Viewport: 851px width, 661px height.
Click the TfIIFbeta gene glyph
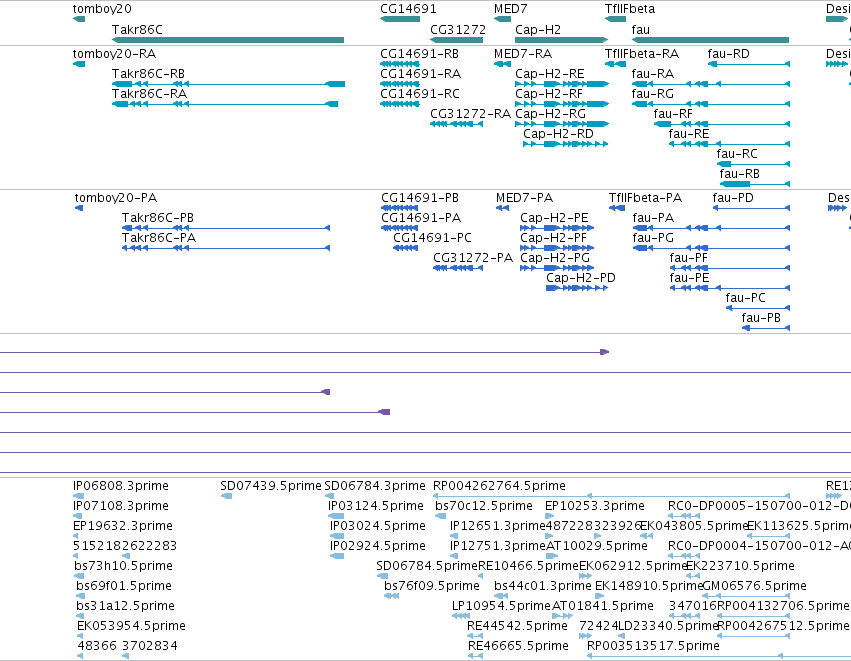pos(615,19)
